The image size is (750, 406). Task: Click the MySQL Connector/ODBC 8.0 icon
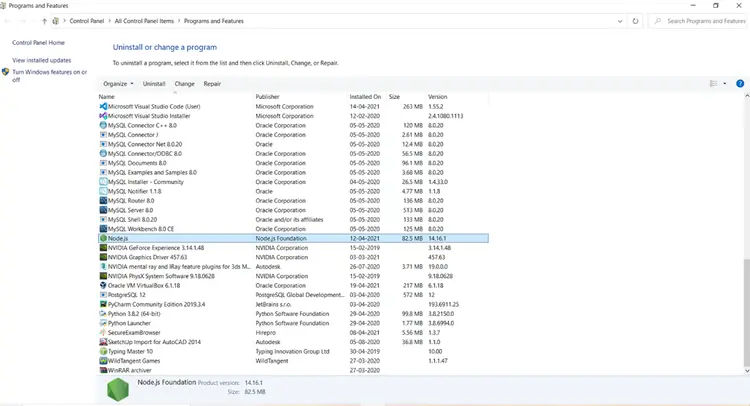pos(103,154)
